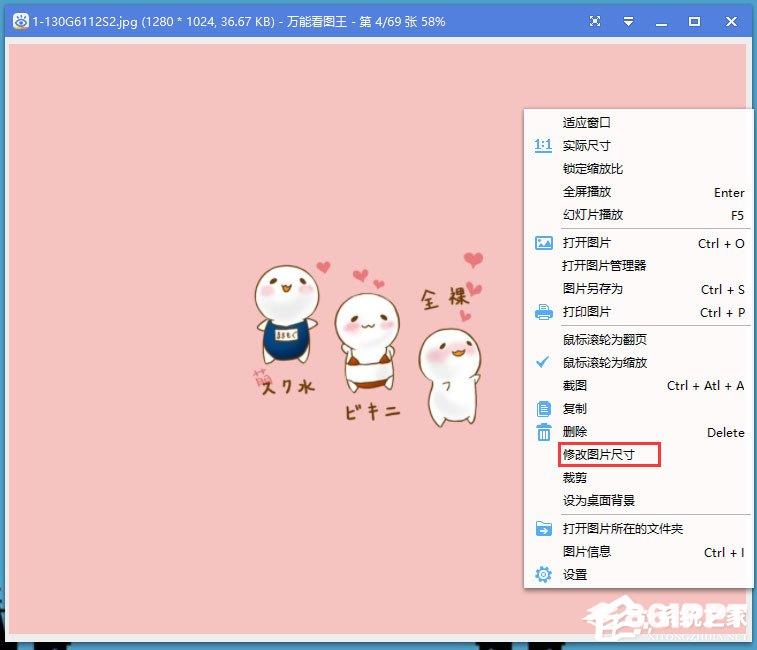The image size is (757, 650).
Task: Click the 万能看图王 app logo in title bar
Action: [x=21, y=21]
